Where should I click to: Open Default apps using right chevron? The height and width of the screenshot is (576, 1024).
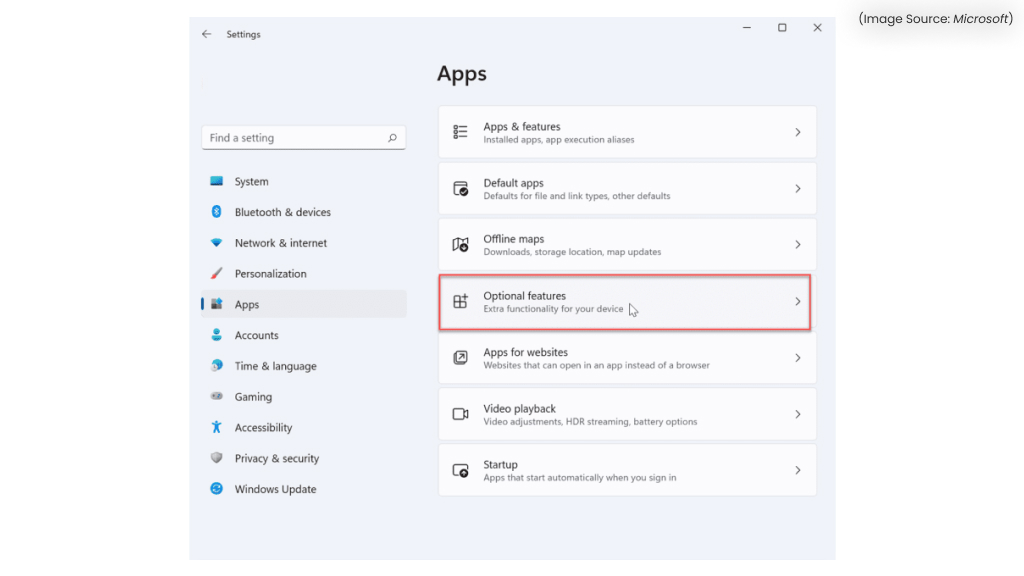pyautogui.click(x=797, y=189)
